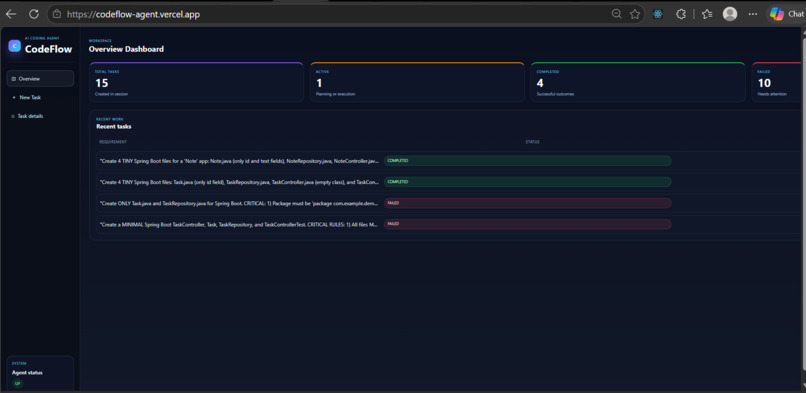The image size is (806, 393).
Task: Click the CodeFlow logo icon
Action: (x=14, y=46)
